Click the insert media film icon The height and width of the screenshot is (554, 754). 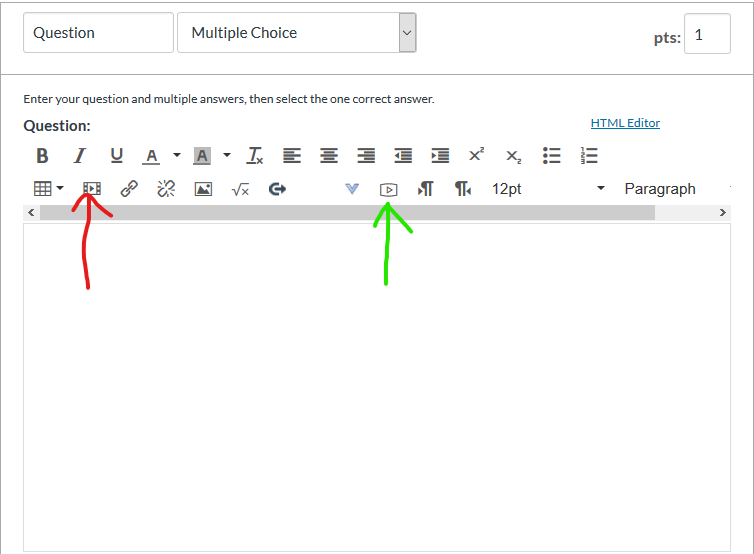(92, 188)
